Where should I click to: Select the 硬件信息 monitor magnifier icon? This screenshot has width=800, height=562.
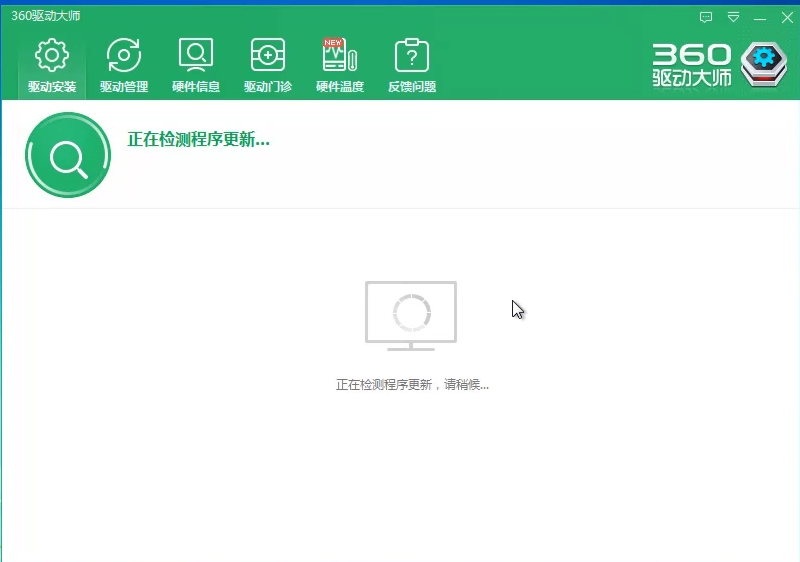click(196, 55)
